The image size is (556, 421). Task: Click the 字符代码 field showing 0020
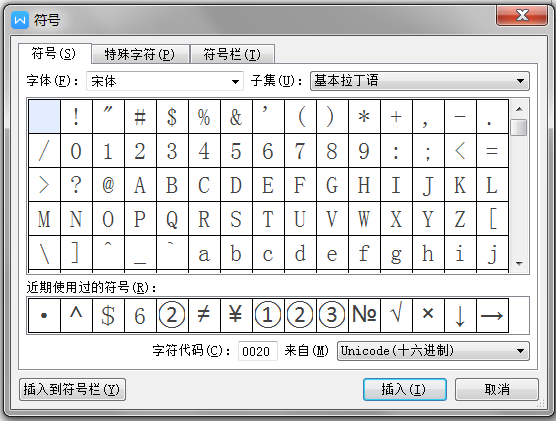click(x=257, y=351)
